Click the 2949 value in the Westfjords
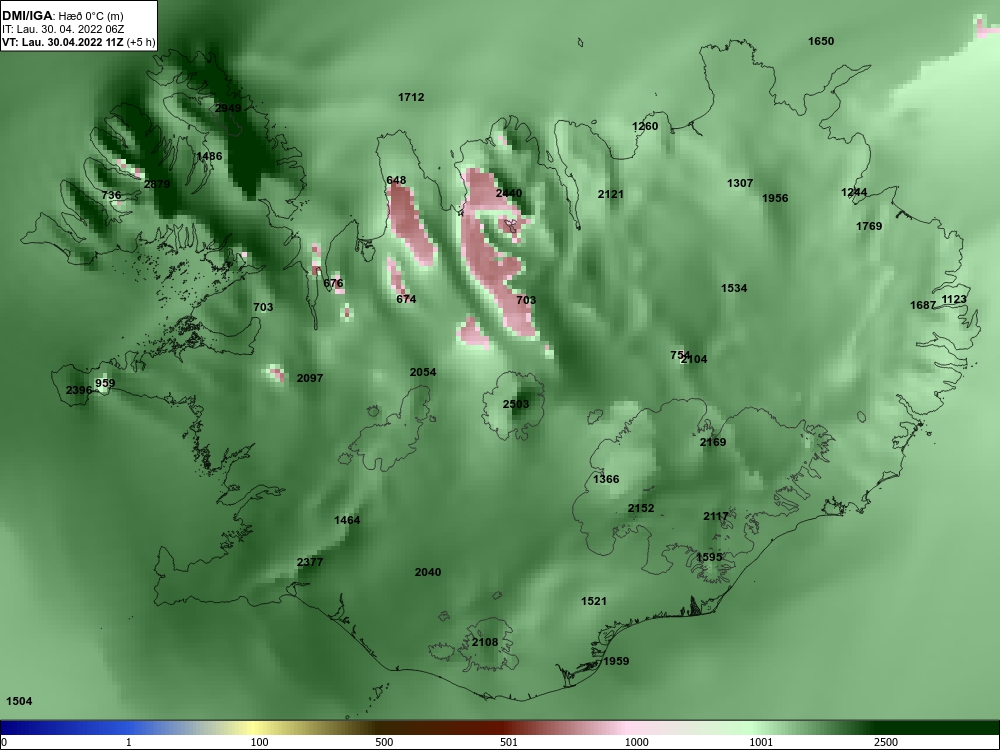1000x750 pixels. point(228,108)
